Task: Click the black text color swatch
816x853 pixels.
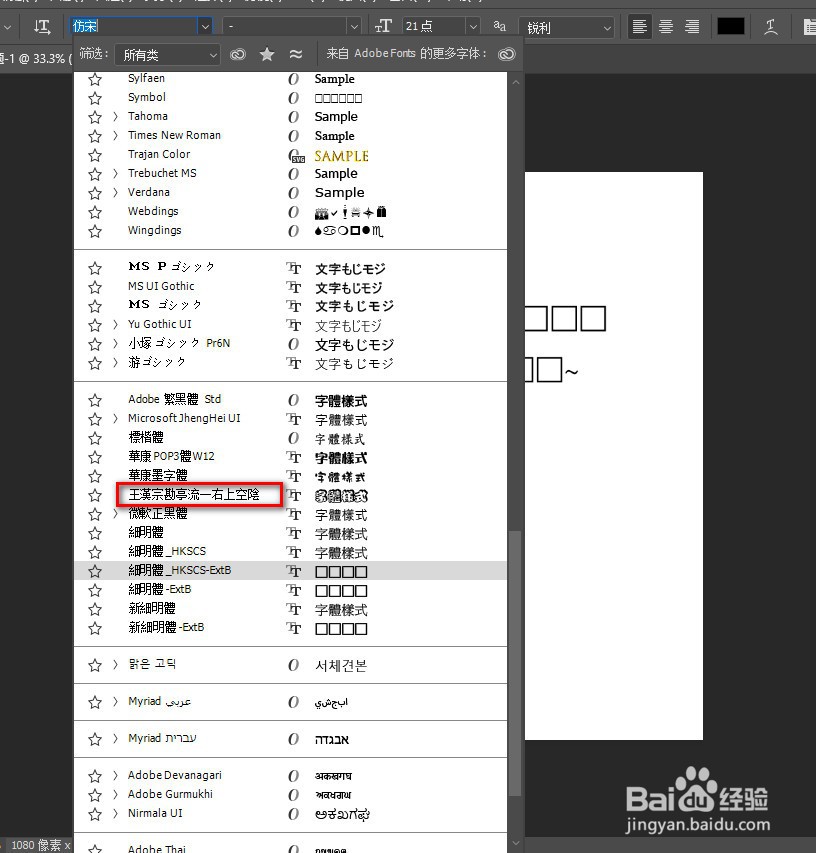Action: pyautogui.click(x=731, y=26)
